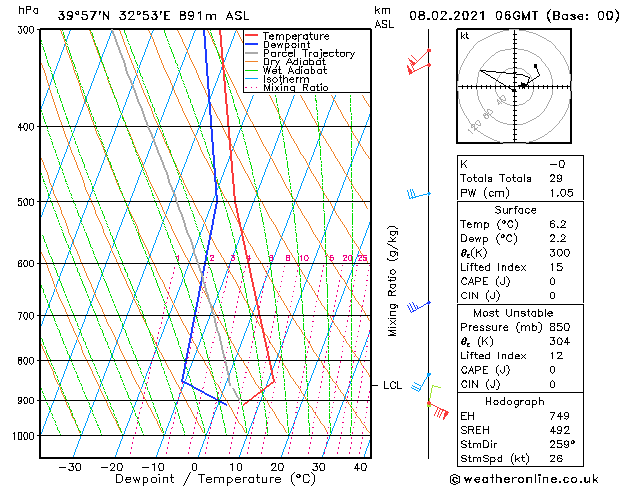Click the SREH value 492

click(x=560, y=430)
